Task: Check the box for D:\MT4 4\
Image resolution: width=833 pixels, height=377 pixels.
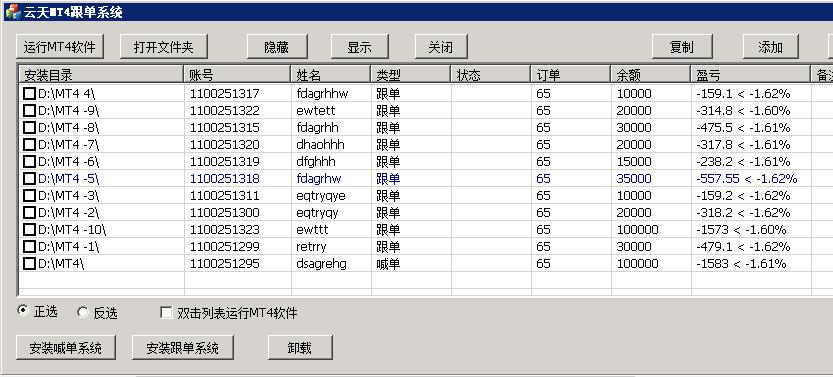Action: (30, 94)
